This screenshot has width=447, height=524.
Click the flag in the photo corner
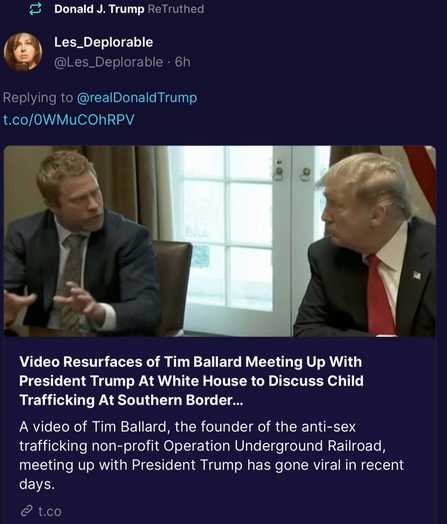point(421,174)
